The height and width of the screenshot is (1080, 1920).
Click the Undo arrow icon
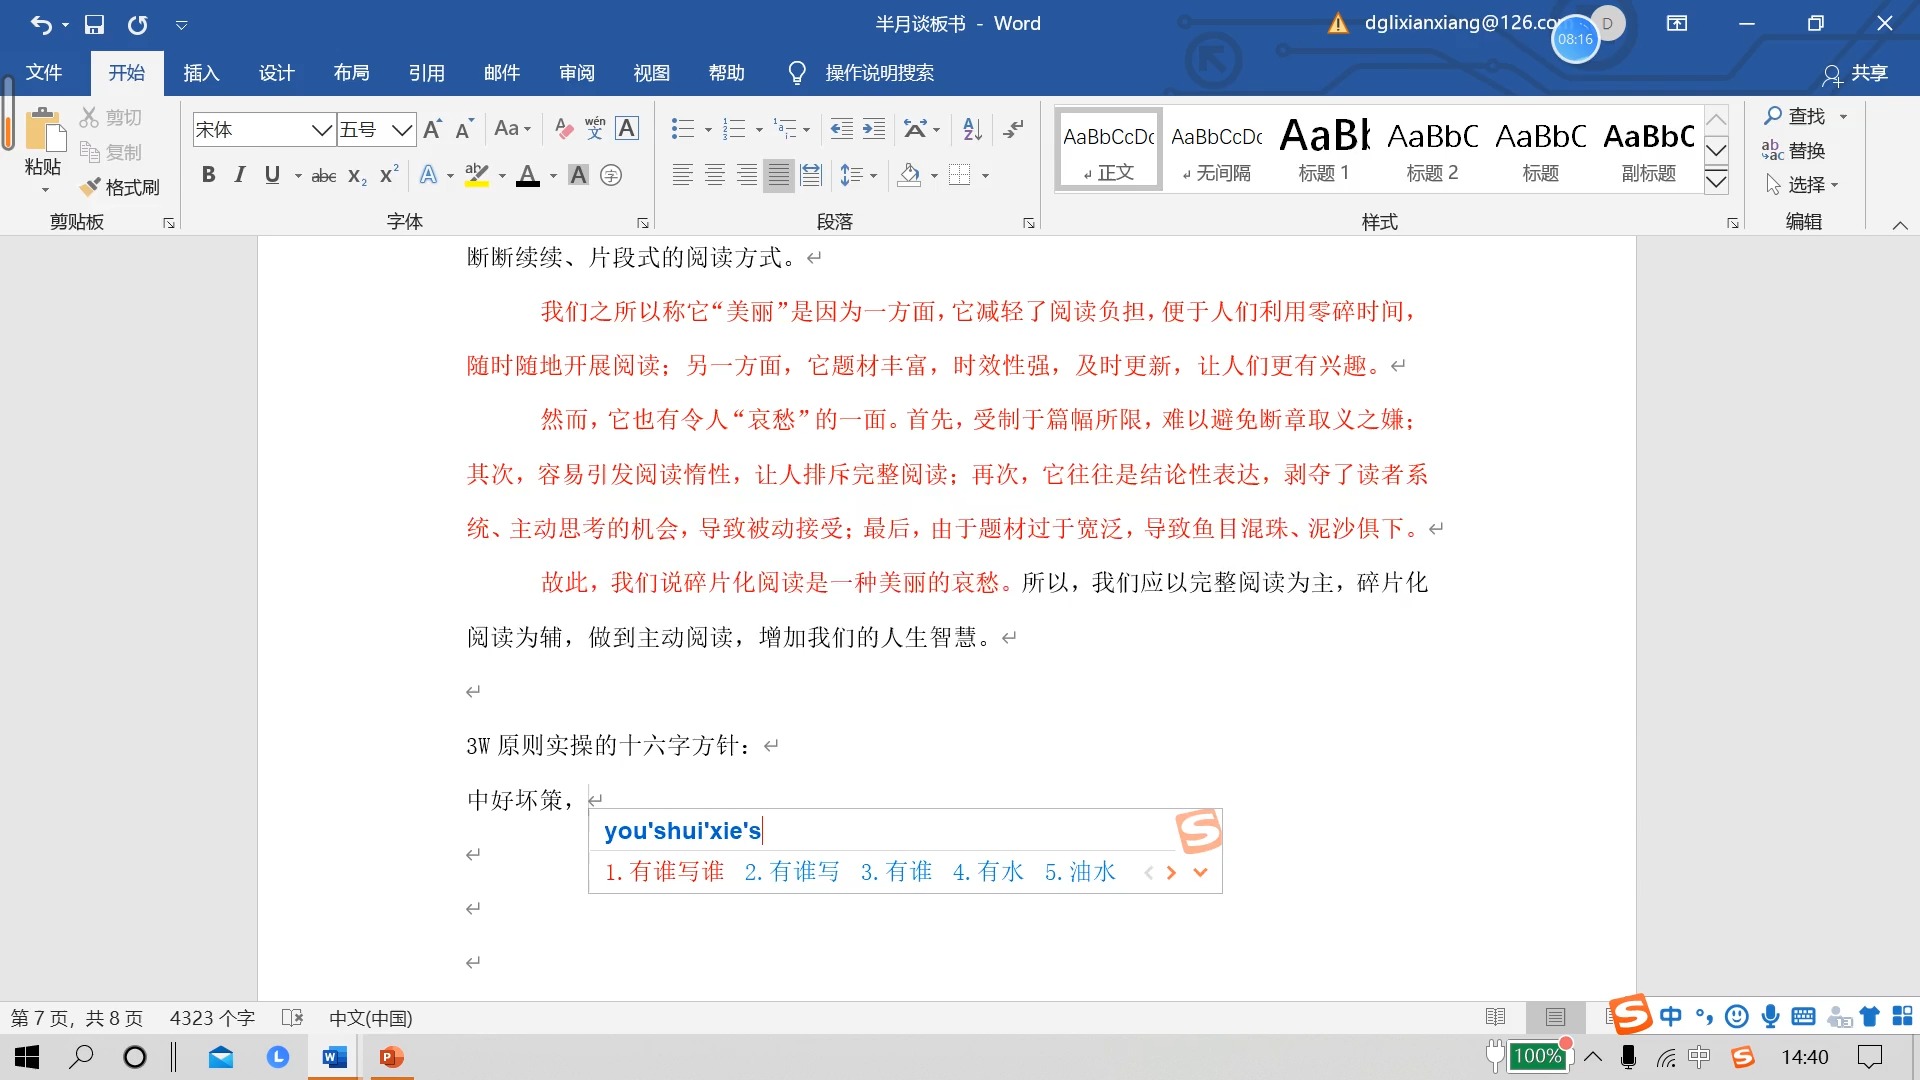click(x=40, y=24)
